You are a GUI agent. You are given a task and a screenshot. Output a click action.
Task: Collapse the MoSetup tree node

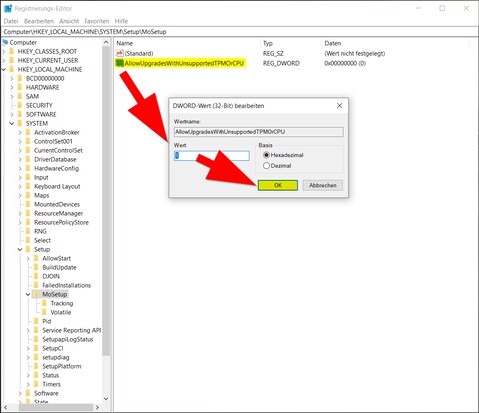pos(28,294)
